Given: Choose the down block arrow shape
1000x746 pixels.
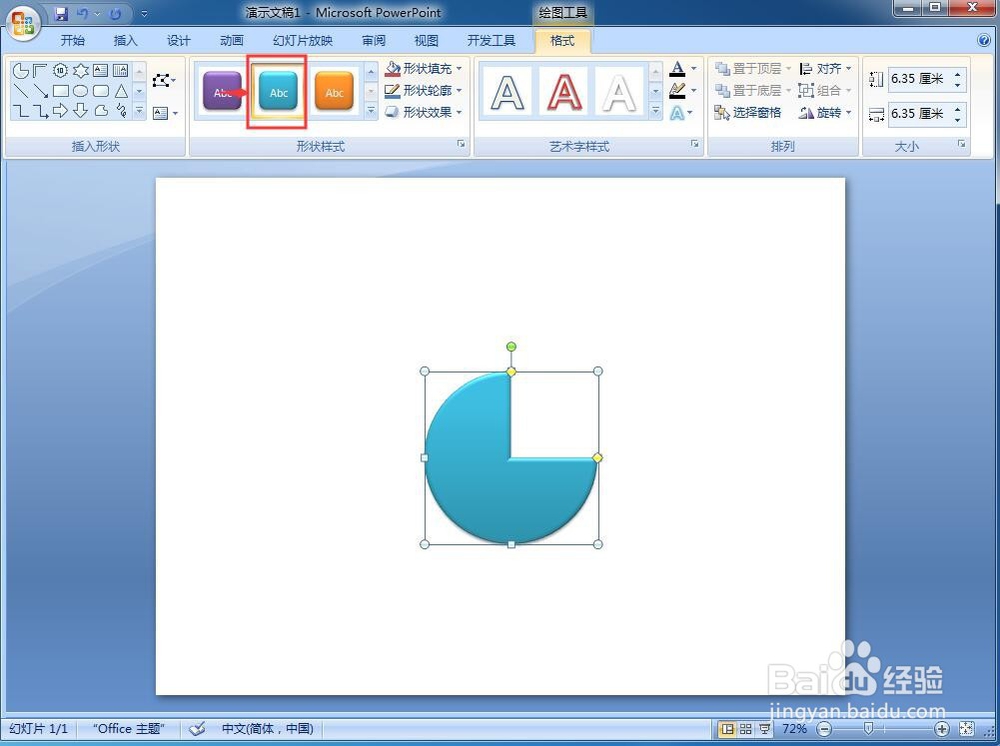Looking at the screenshot, I should [80, 111].
